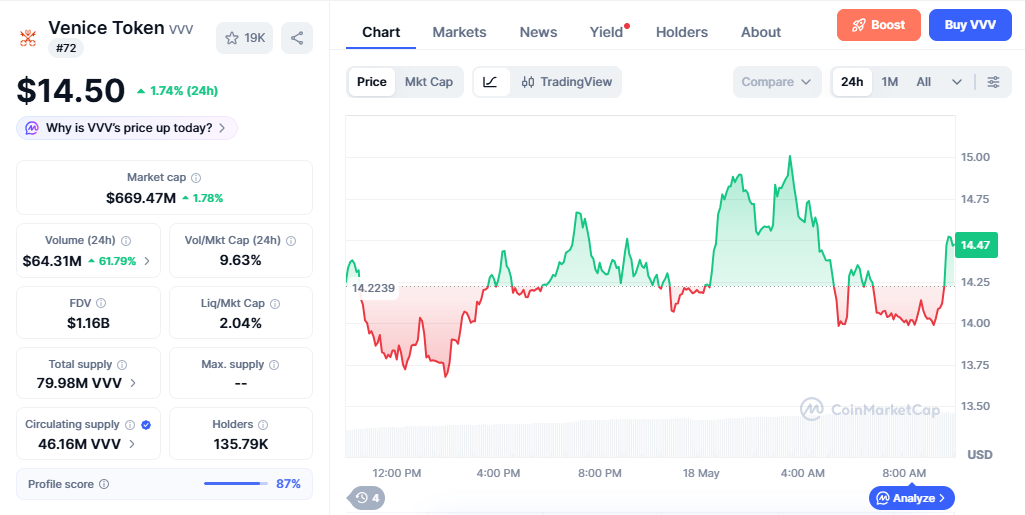Expand Total supply details chevron

point(133,383)
